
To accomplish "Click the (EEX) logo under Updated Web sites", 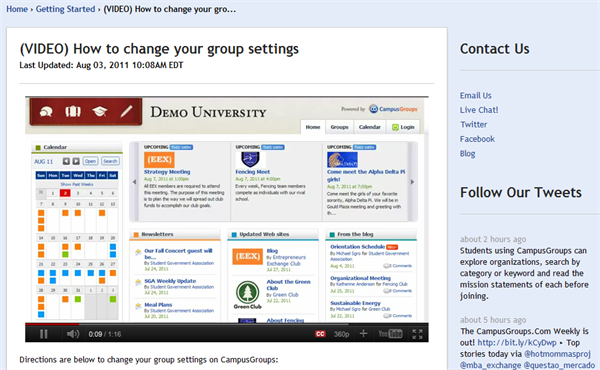I will pos(248,256).
